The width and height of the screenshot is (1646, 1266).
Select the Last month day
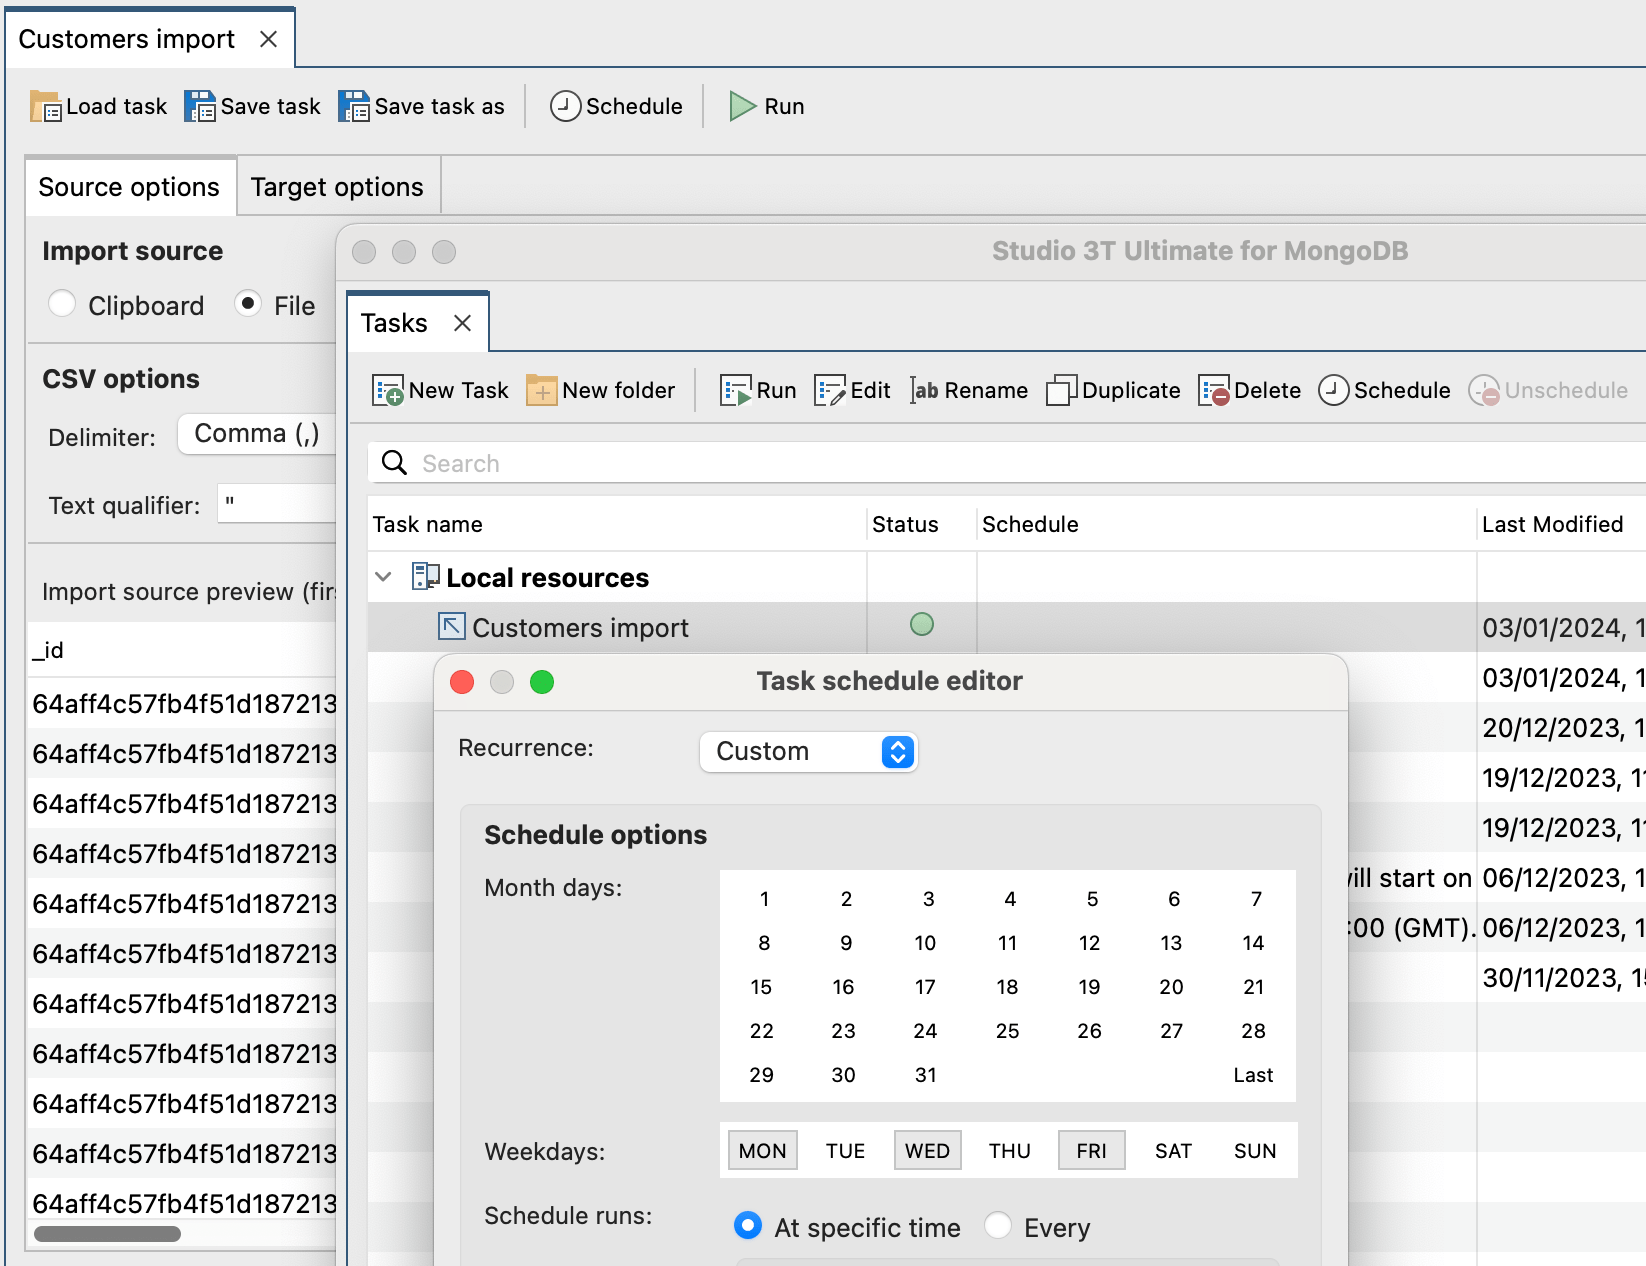point(1253,1075)
